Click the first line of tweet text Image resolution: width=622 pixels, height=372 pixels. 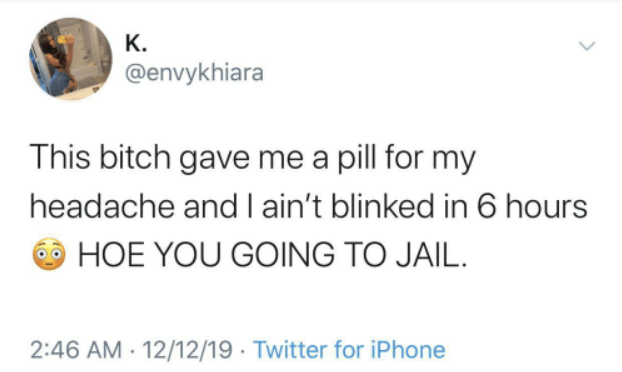(x=253, y=158)
